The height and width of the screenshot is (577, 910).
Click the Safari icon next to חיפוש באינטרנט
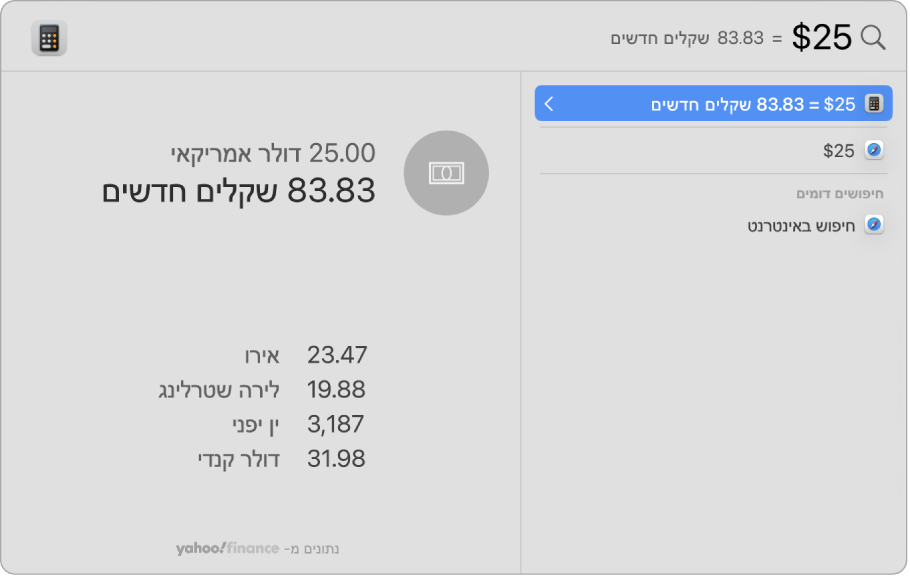point(874,224)
